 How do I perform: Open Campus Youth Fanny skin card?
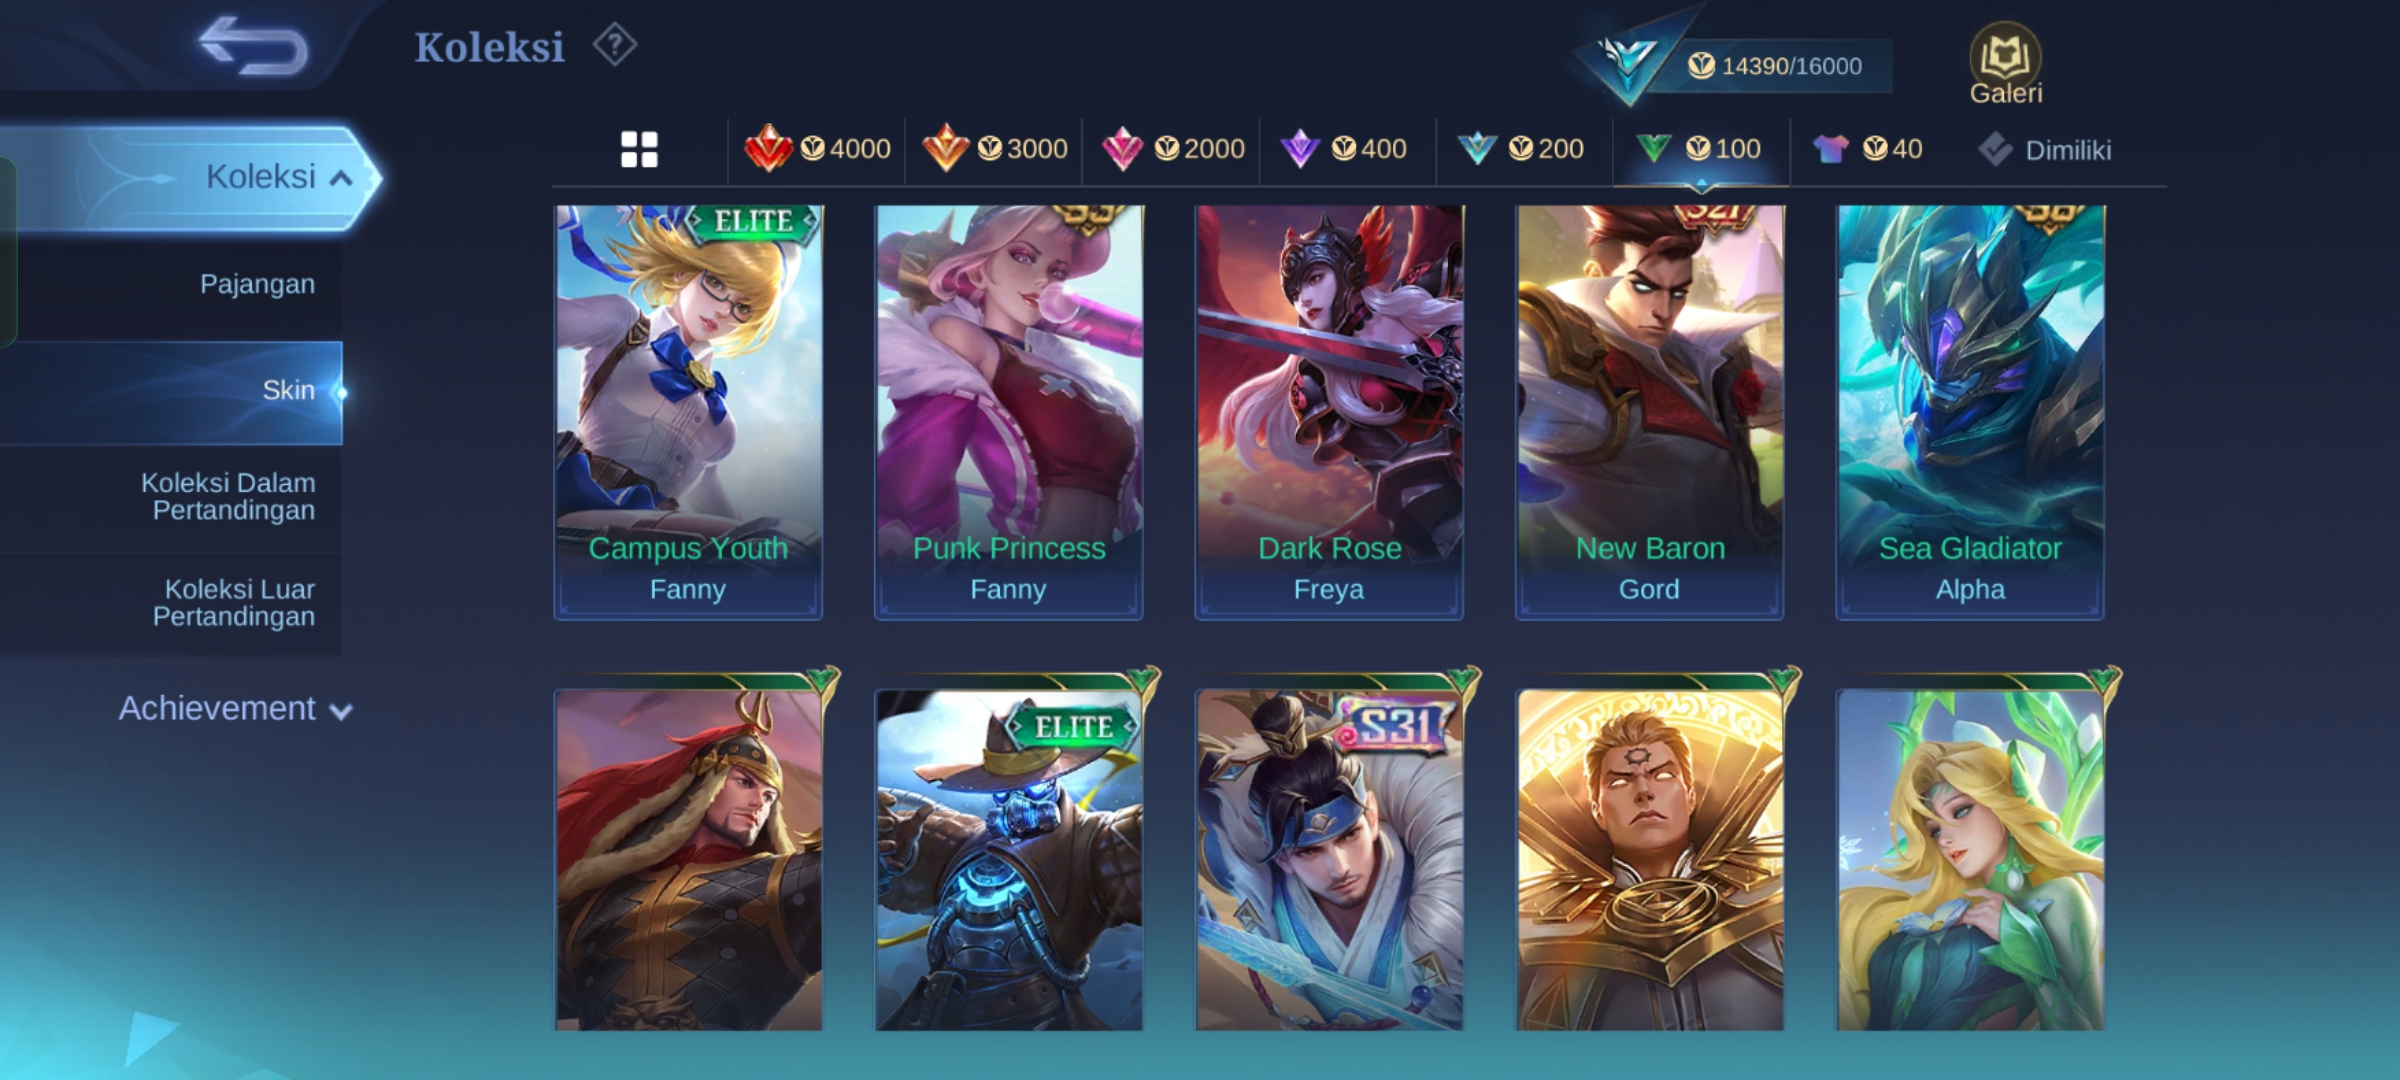pos(688,413)
